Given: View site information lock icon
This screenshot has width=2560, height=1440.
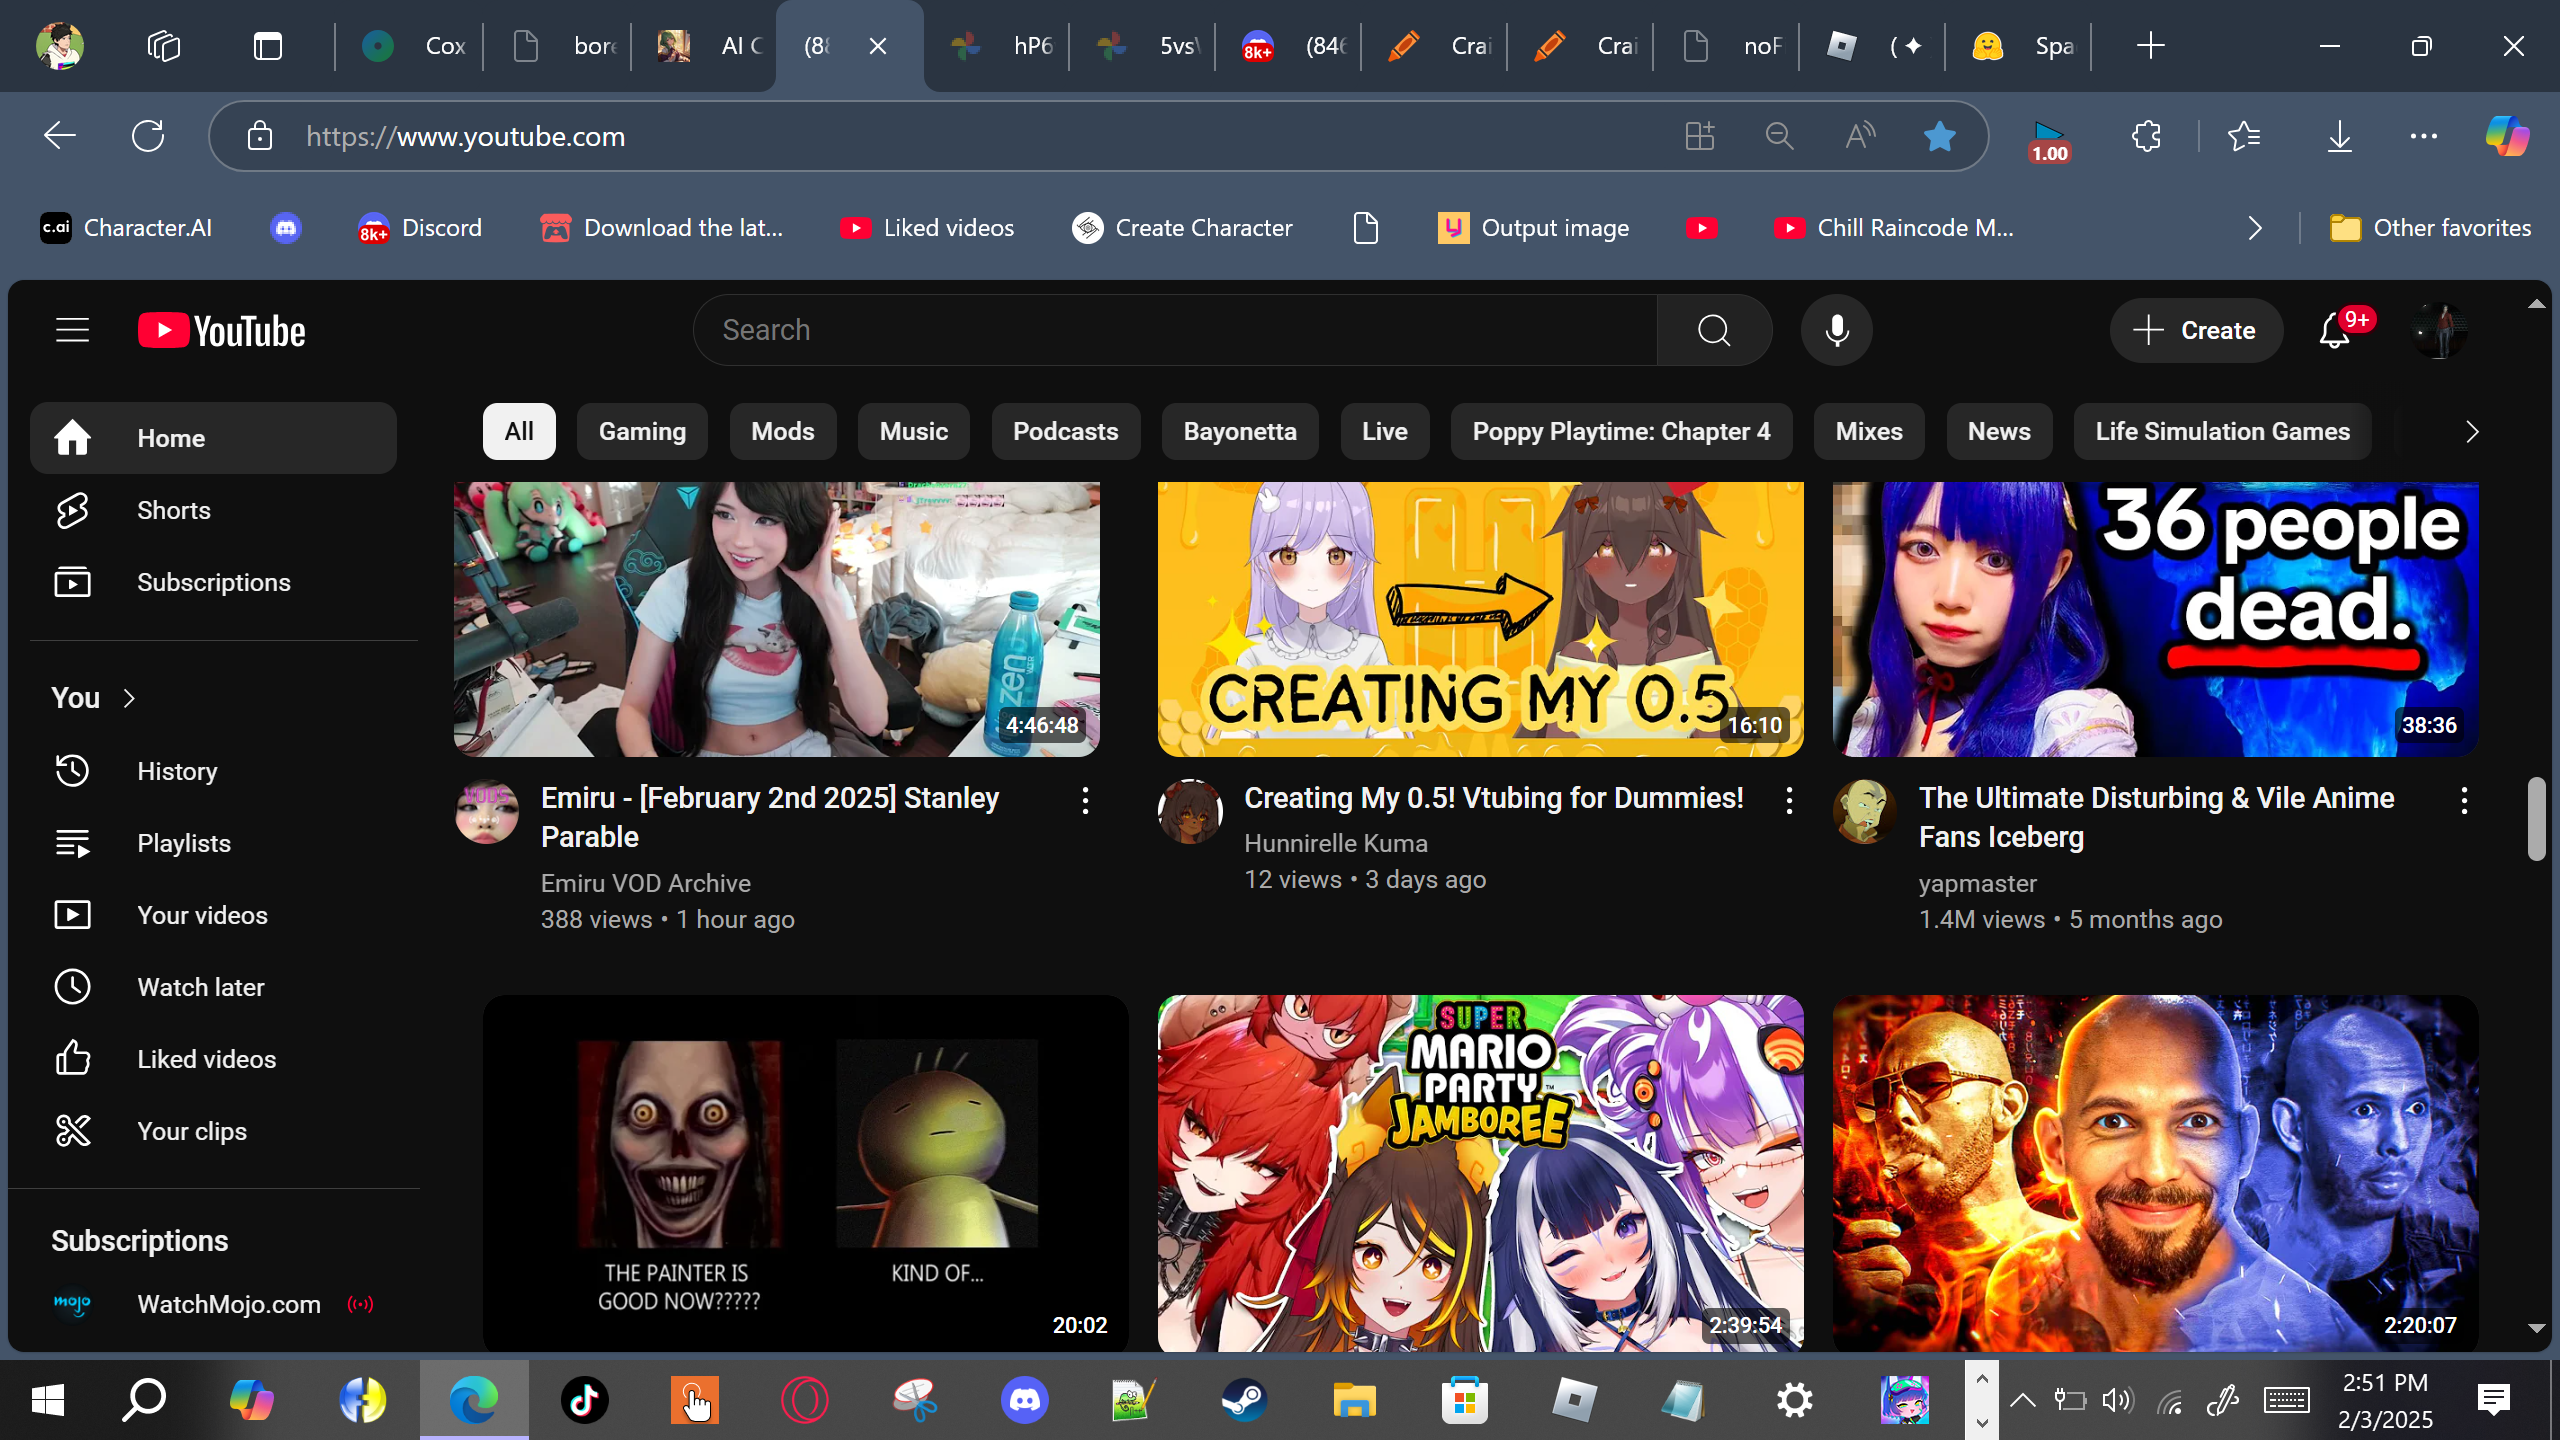Looking at the screenshot, I should pyautogui.click(x=260, y=136).
